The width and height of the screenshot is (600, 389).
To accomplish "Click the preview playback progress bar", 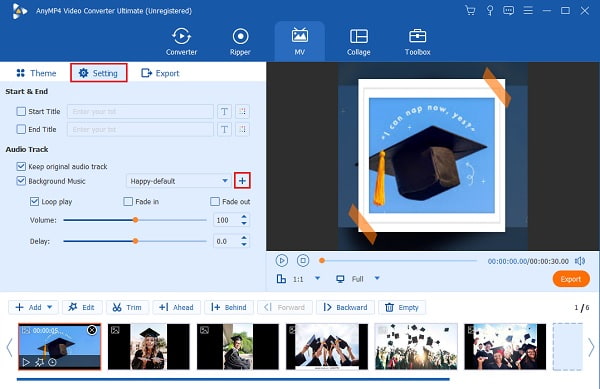I will [399, 261].
